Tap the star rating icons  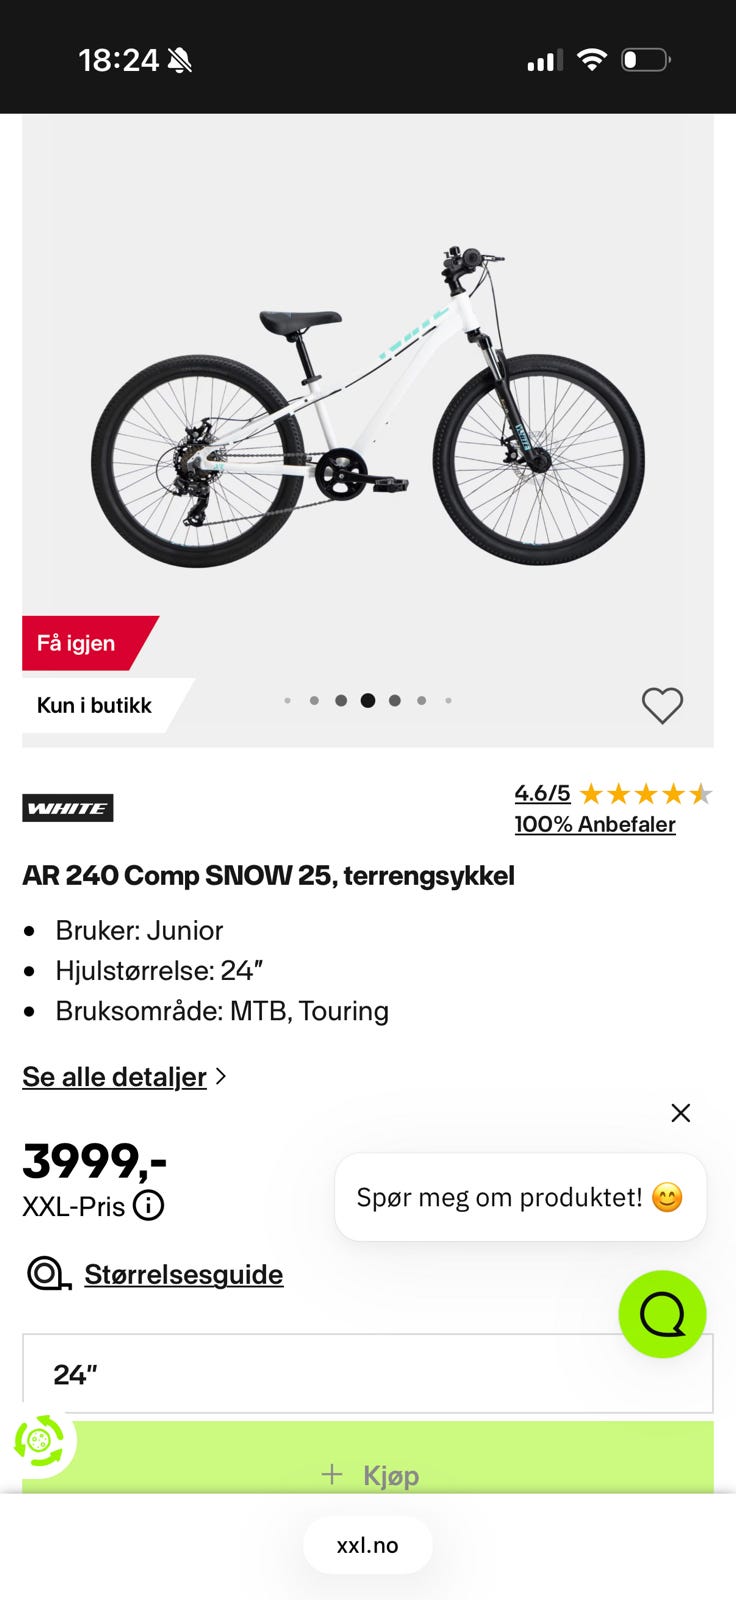645,794
